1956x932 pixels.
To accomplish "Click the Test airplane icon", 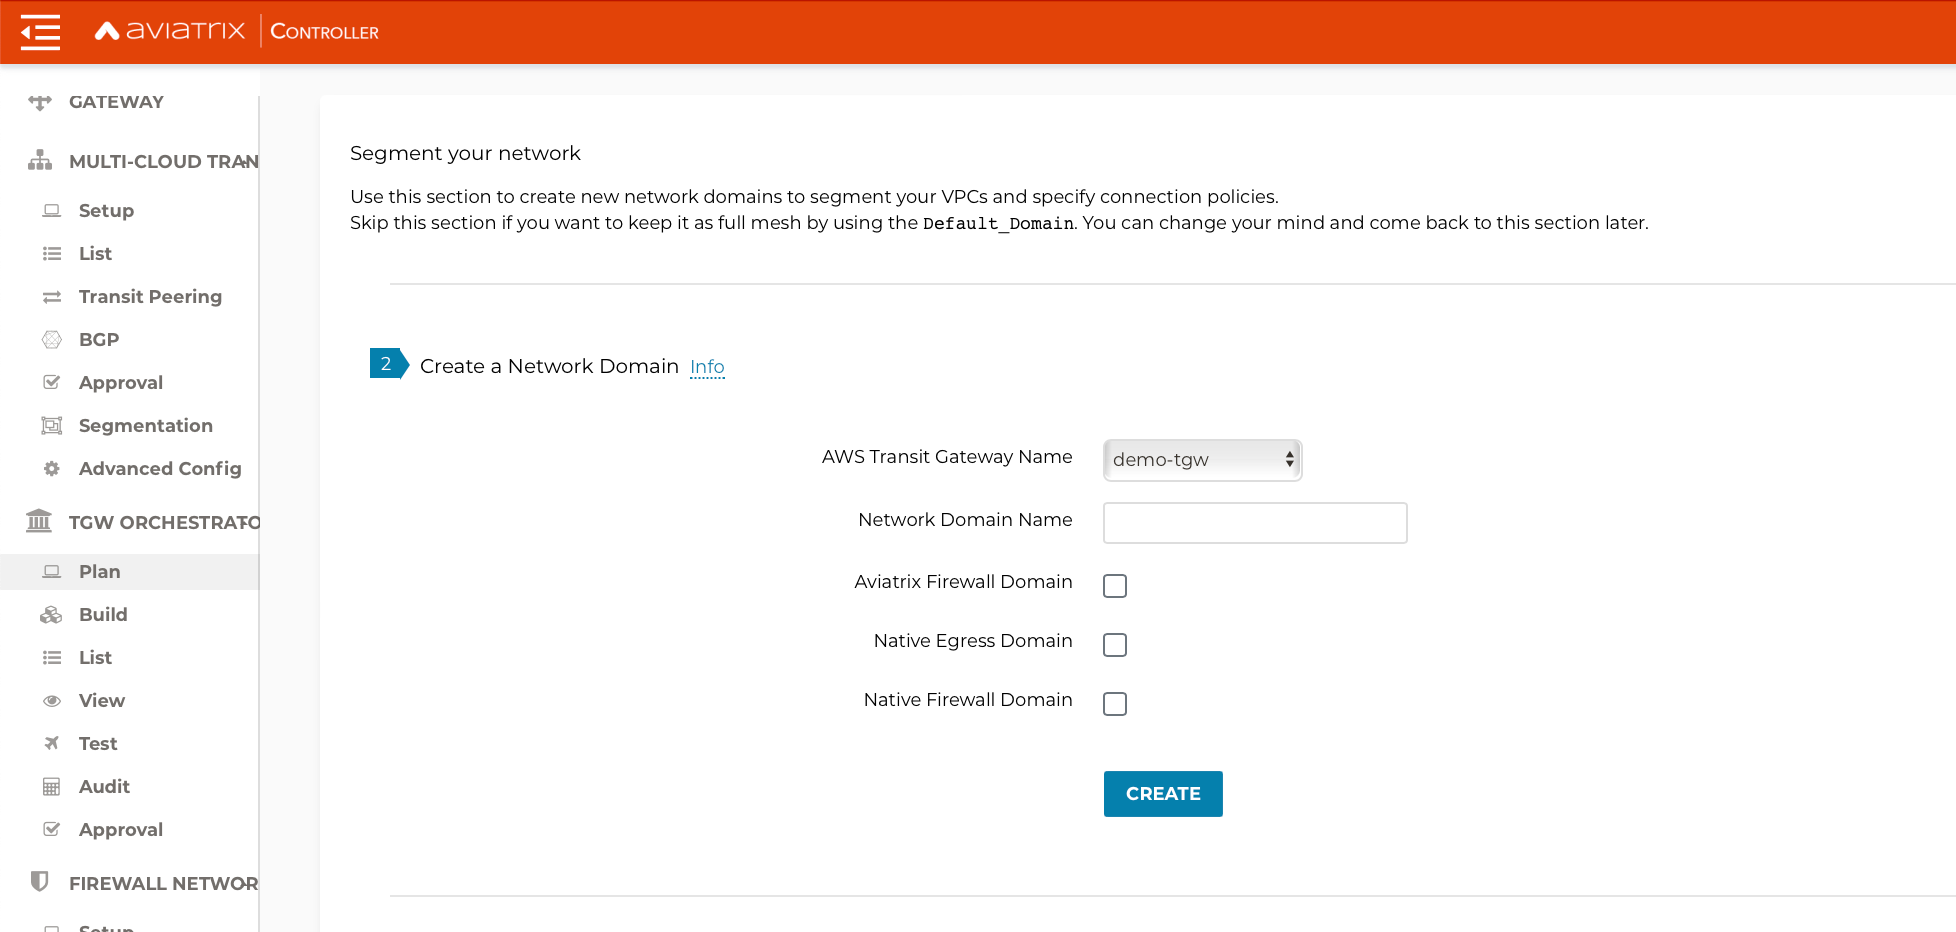I will click(52, 744).
